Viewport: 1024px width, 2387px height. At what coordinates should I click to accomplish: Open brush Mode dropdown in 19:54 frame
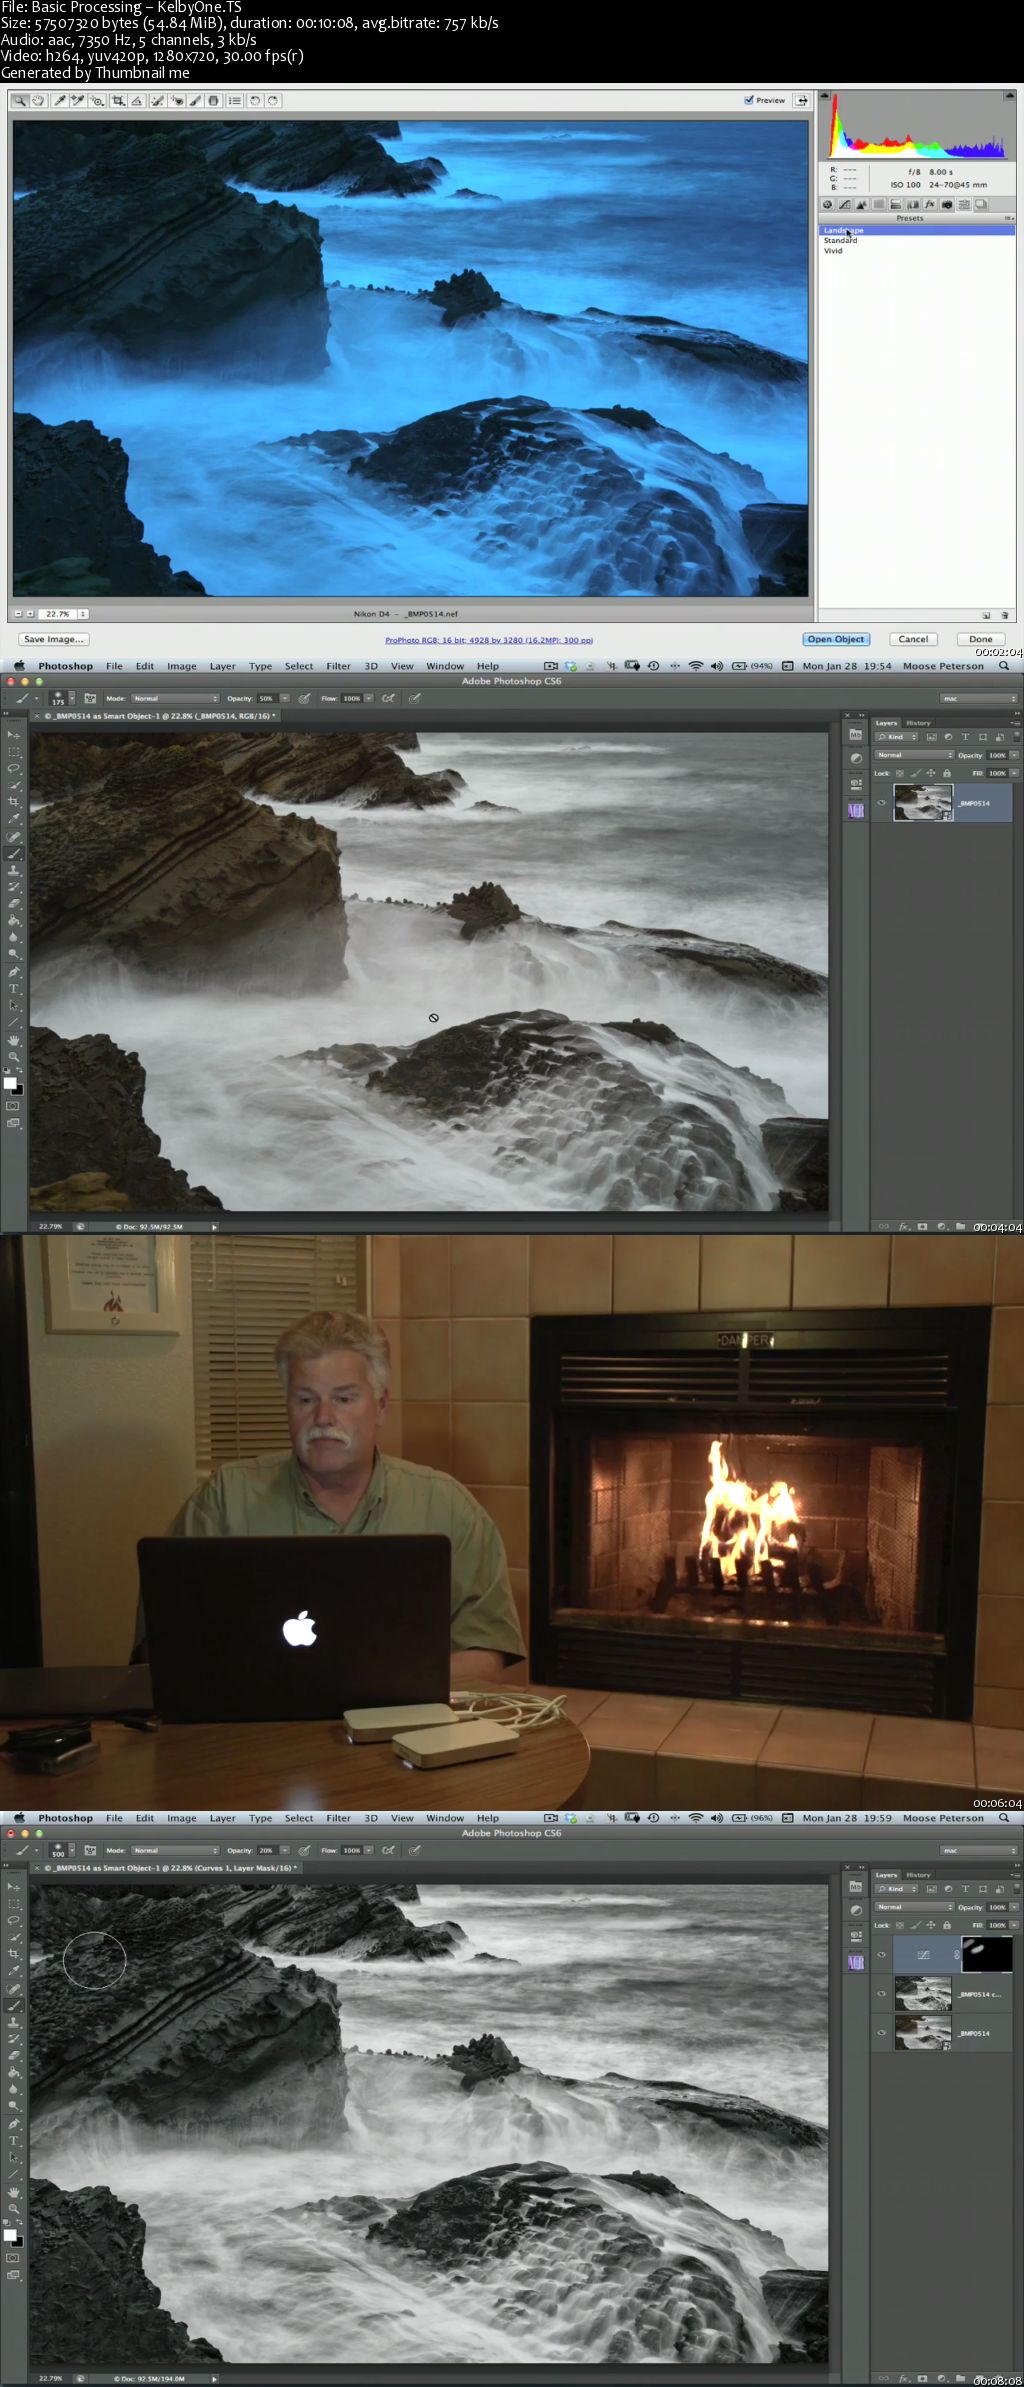point(175,699)
